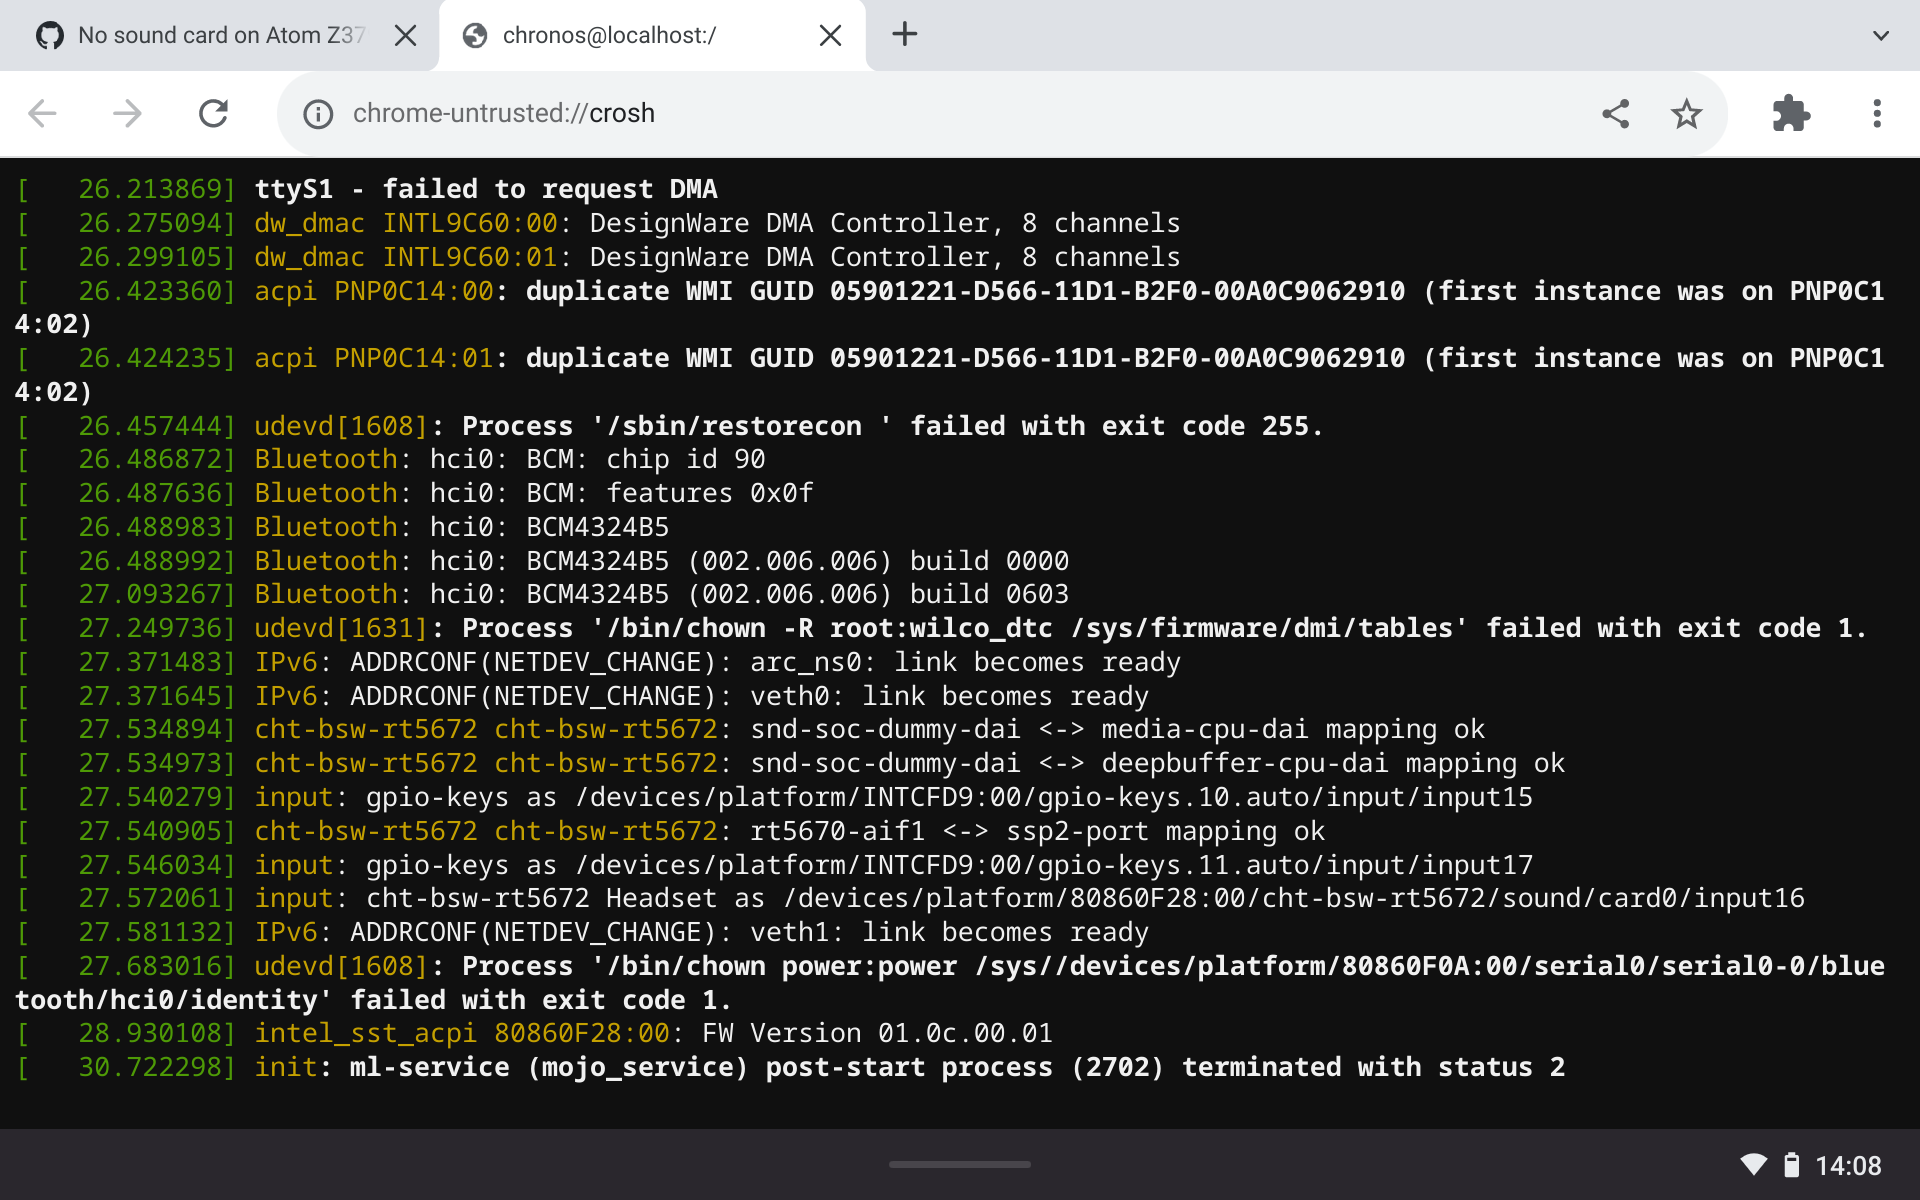Click the battery indicator in the status tray

tap(1791, 1164)
